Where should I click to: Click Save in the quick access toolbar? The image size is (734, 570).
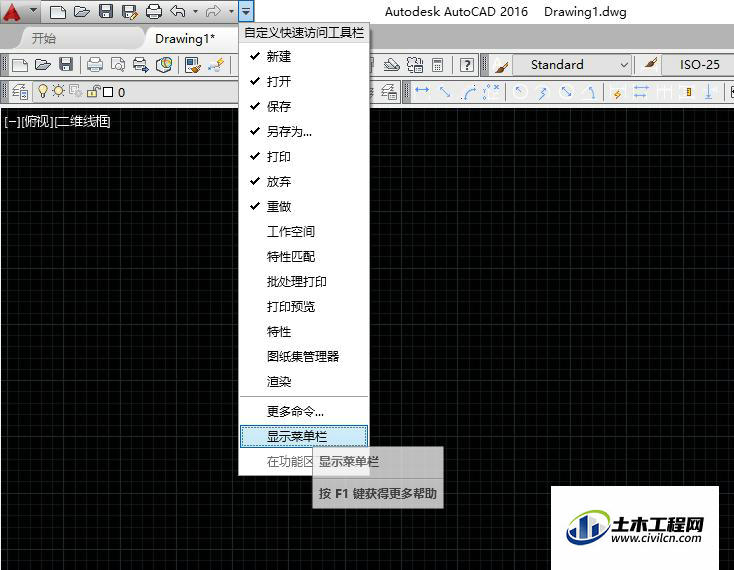coord(106,11)
